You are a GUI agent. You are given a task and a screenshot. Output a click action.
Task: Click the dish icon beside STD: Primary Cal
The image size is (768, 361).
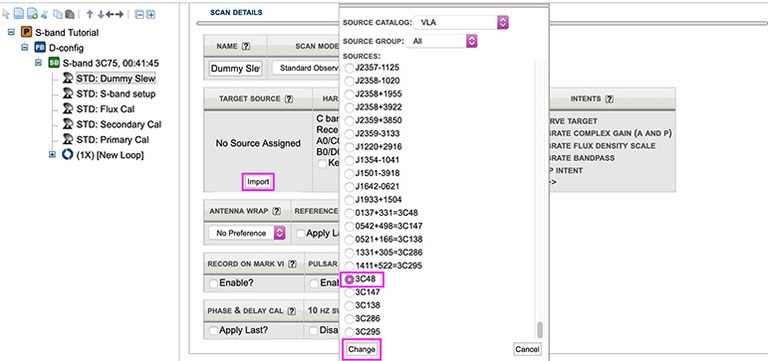pyautogui.click(x=68, y=140)
